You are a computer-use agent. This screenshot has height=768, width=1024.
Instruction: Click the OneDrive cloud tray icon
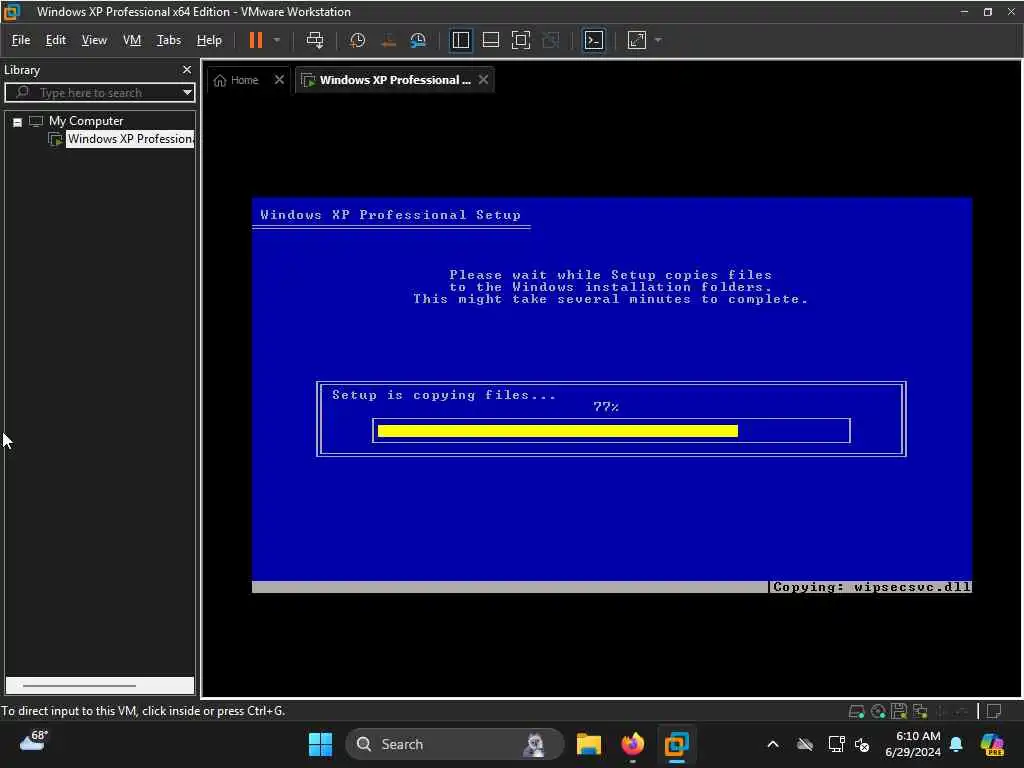[805, 744]
